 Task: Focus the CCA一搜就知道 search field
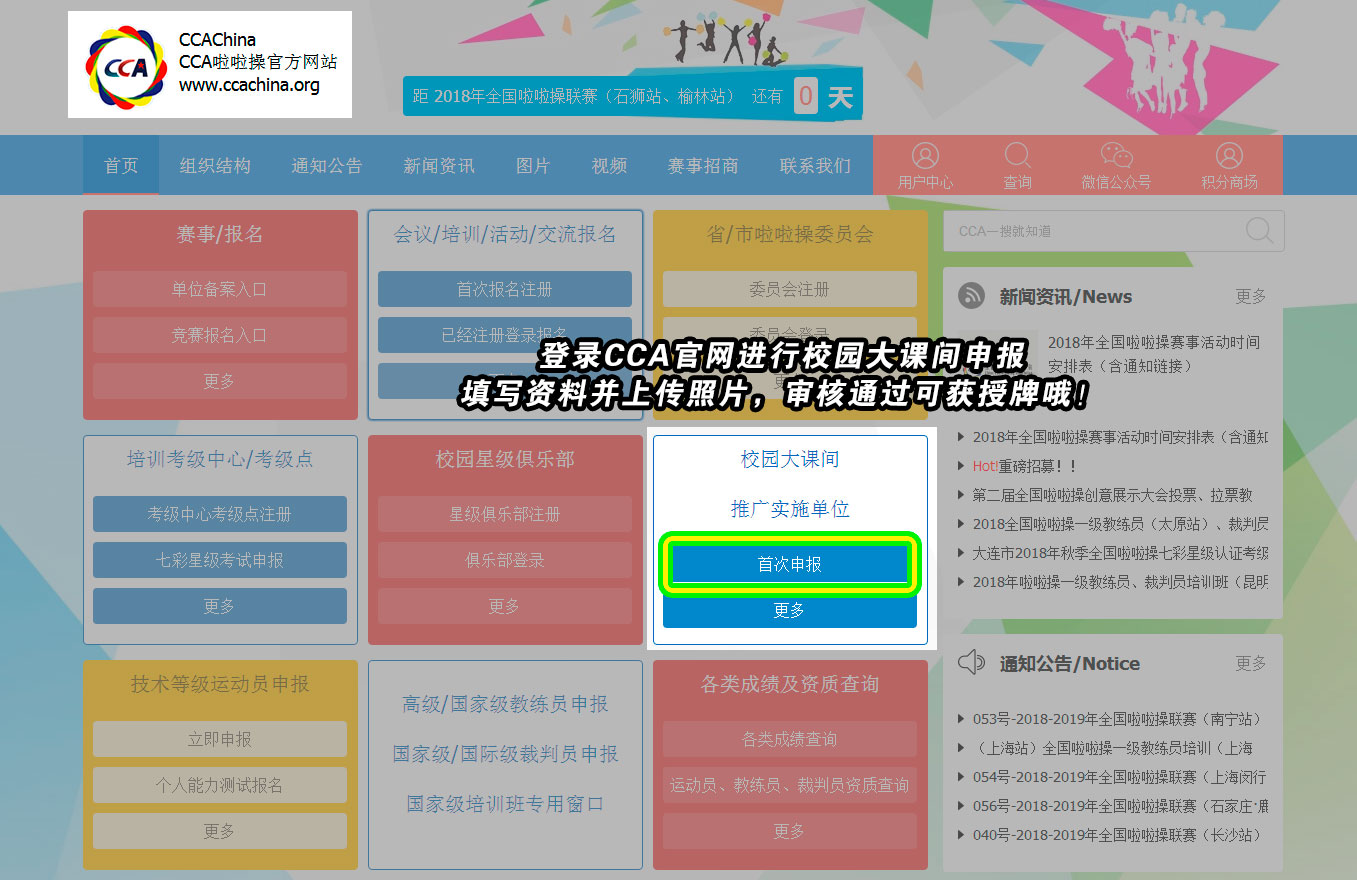(x=1090, y=231)
